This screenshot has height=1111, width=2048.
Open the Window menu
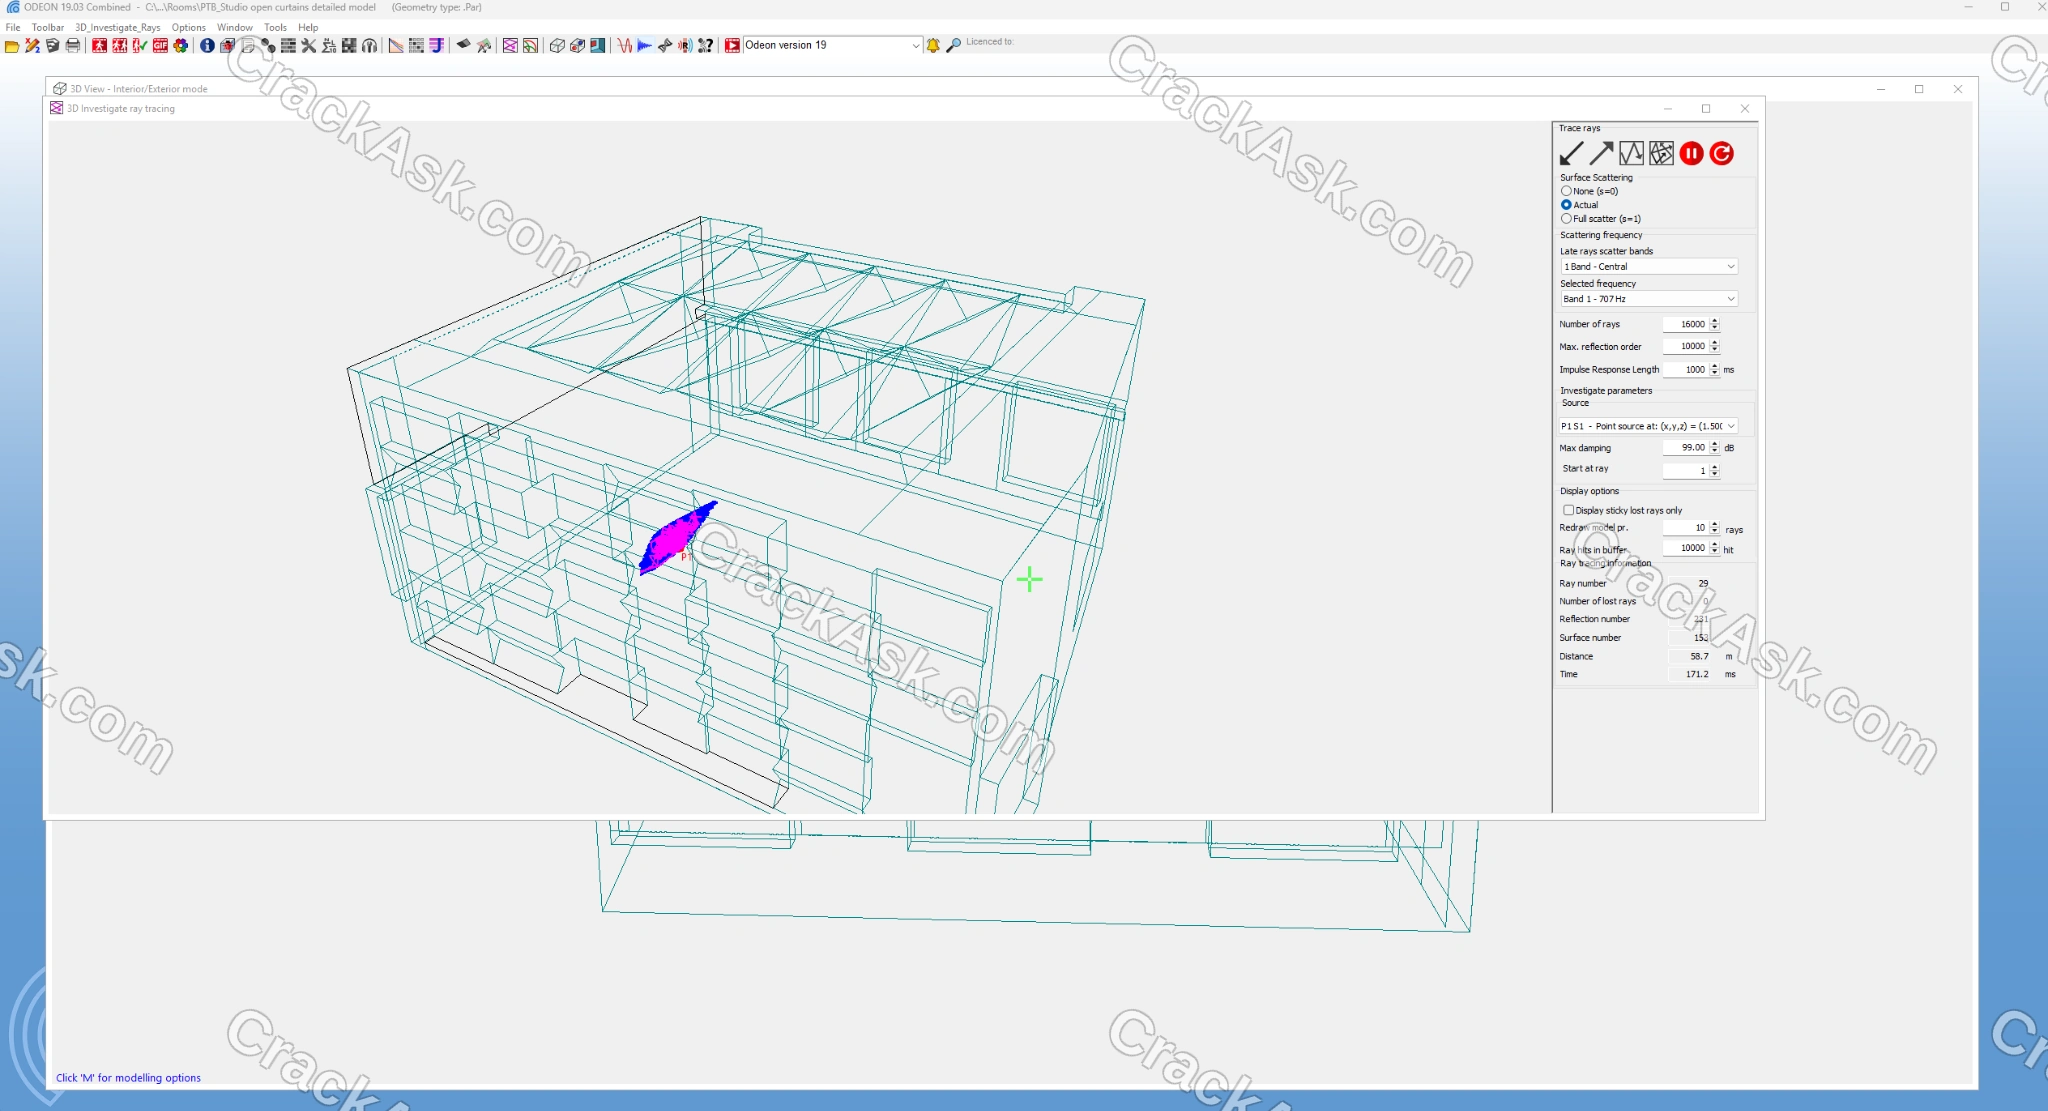[x=235, y=27]
